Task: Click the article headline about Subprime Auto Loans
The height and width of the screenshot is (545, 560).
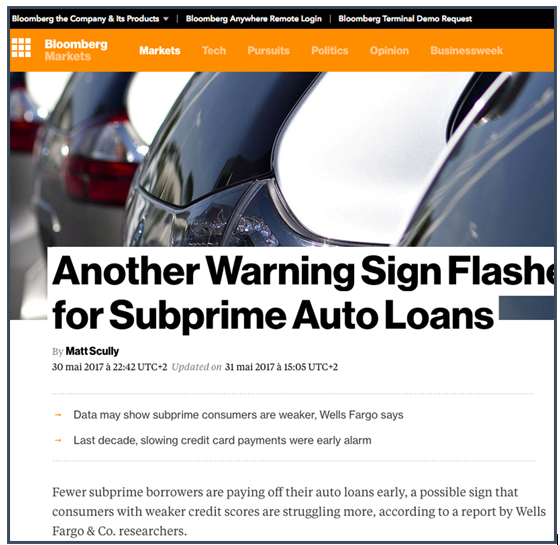Action: click(302, 292)
